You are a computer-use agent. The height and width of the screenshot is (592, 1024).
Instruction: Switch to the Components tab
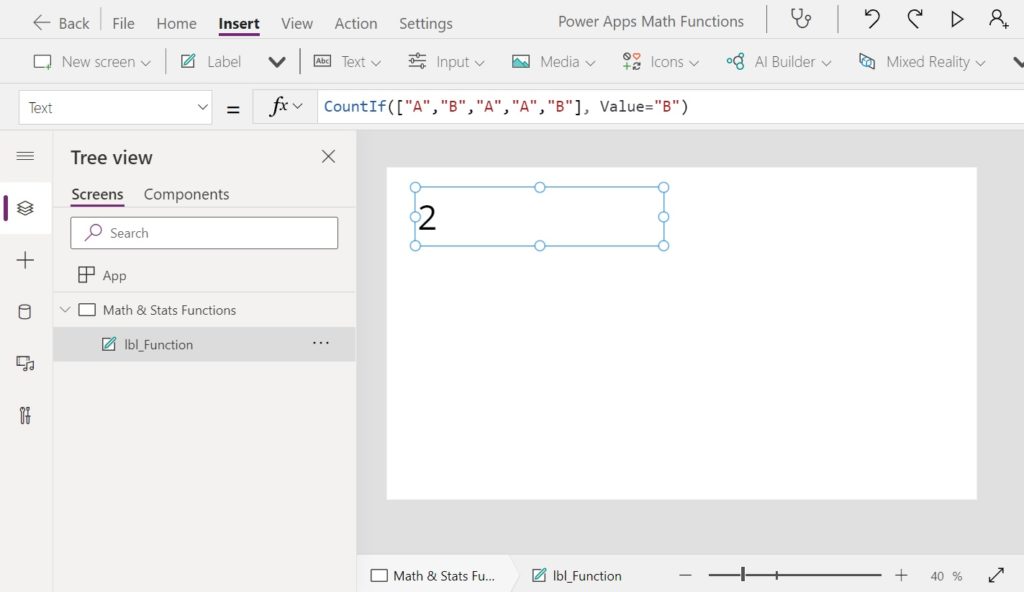pos(186,194)
